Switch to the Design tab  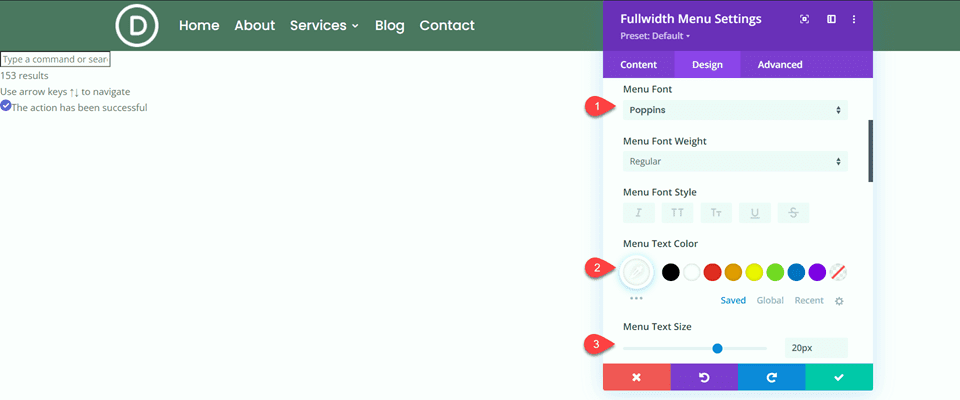707,64
